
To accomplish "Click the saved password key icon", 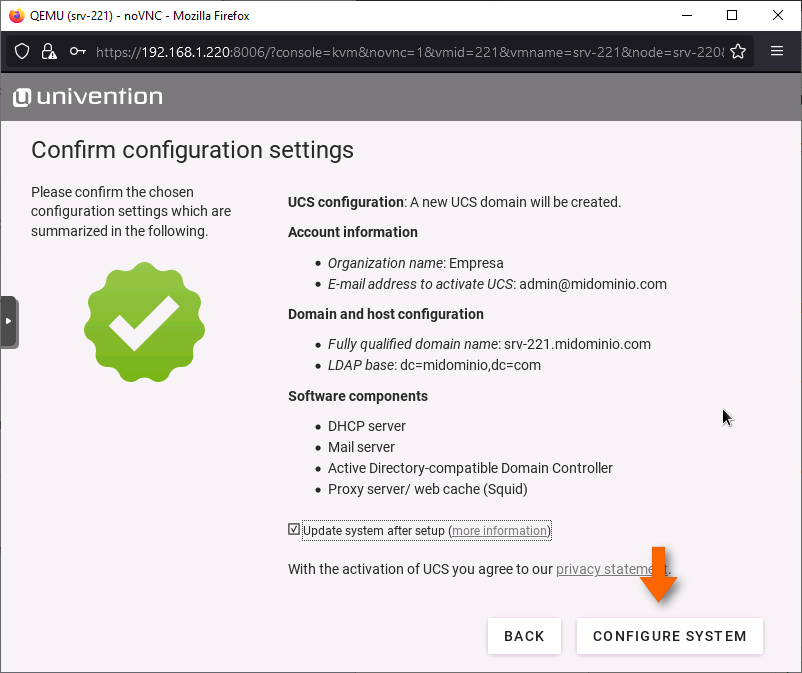I will 77,51.
